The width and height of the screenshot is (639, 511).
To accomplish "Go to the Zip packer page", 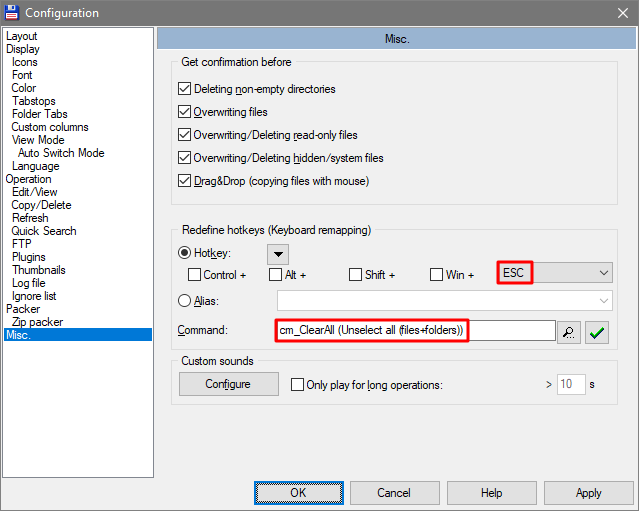I will [x=37, y=322].
